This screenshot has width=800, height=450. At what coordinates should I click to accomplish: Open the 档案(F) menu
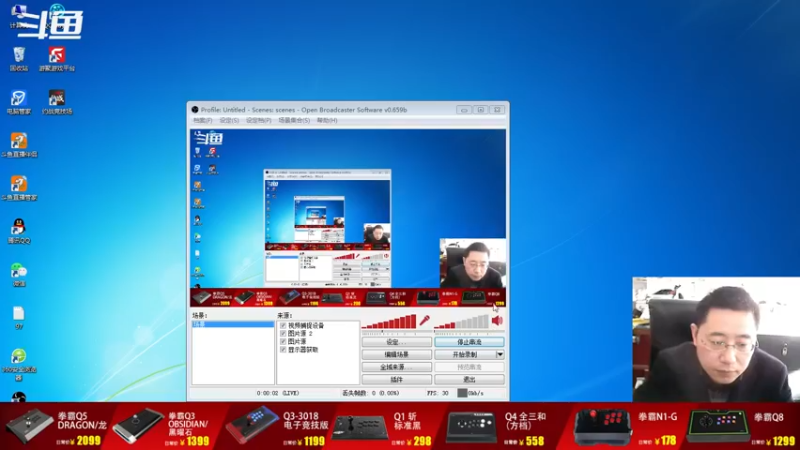[x=203, y=120]
